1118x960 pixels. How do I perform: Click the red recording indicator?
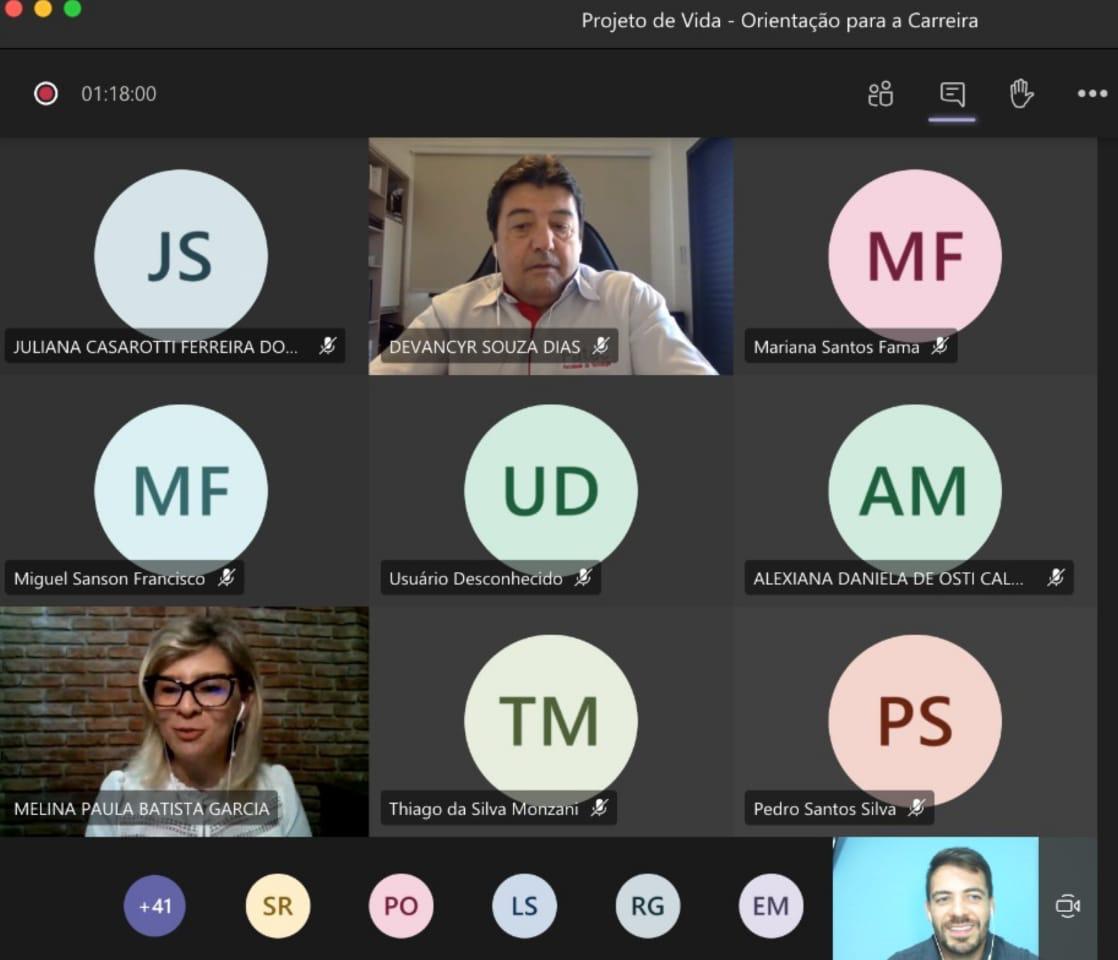tap(46, 94)
